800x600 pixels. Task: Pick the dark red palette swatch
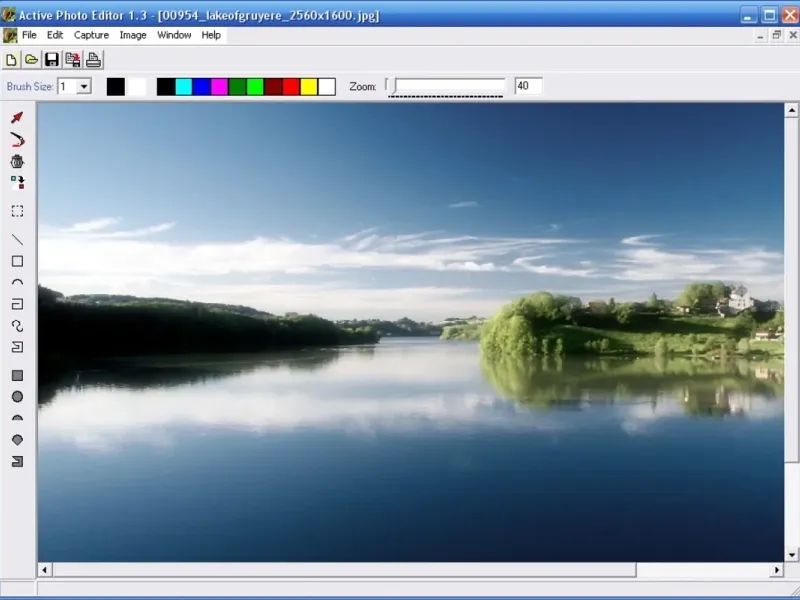[x=273, y=87]
